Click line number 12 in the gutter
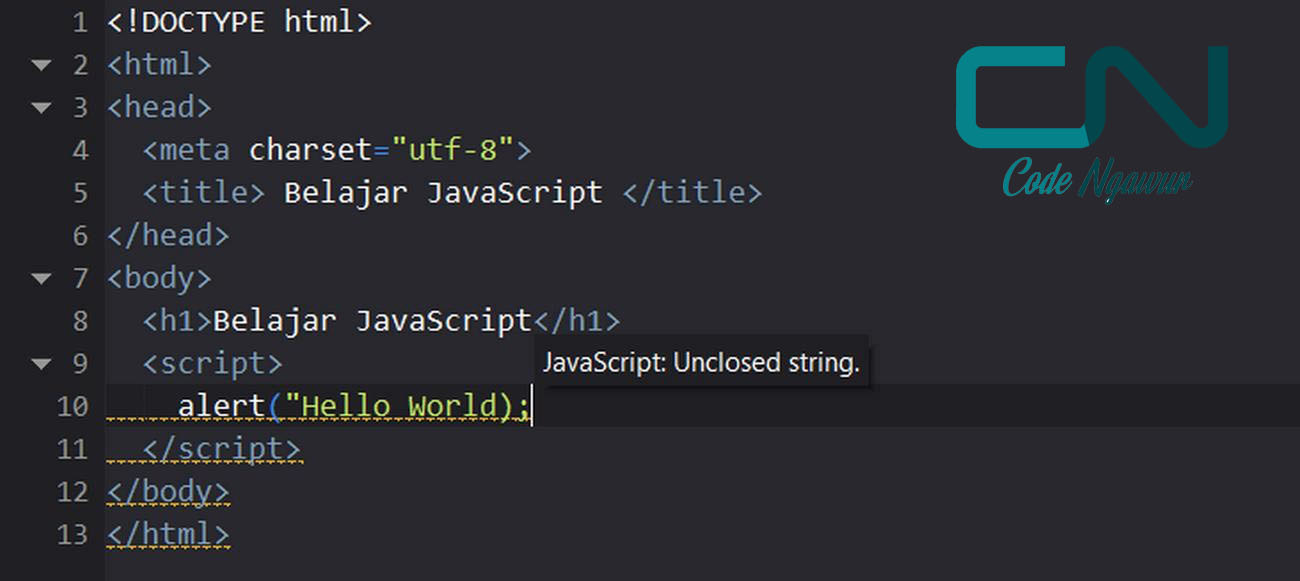1300x581 pixels. (x=72, y=492)
